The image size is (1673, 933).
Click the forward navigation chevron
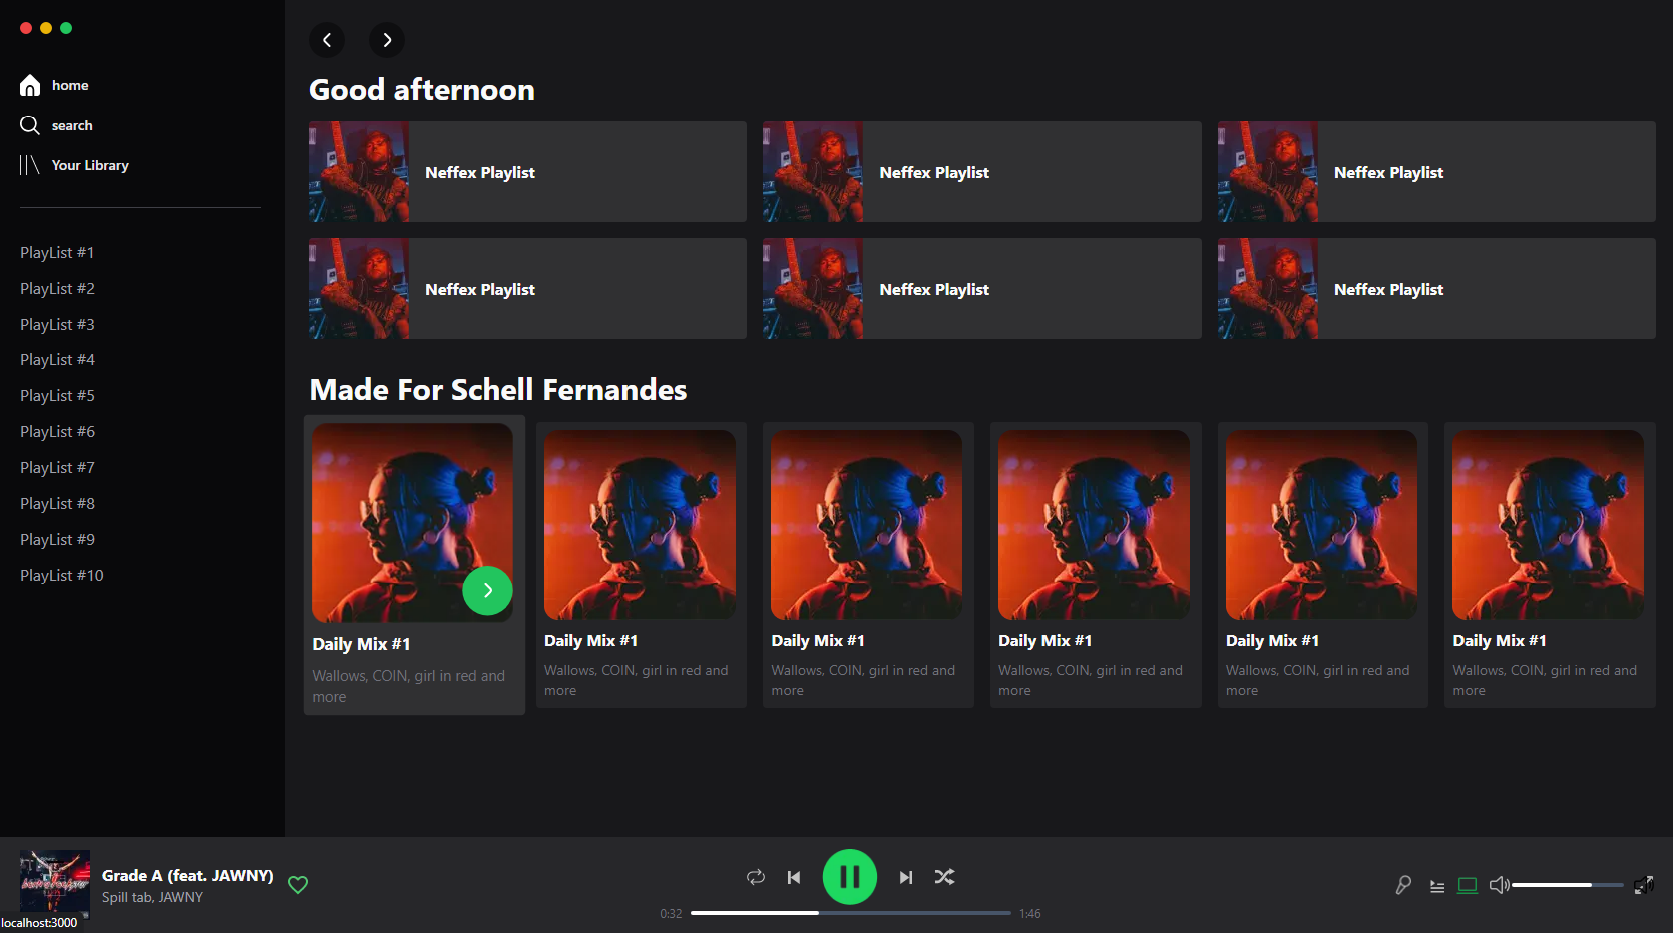pos(387,40)
